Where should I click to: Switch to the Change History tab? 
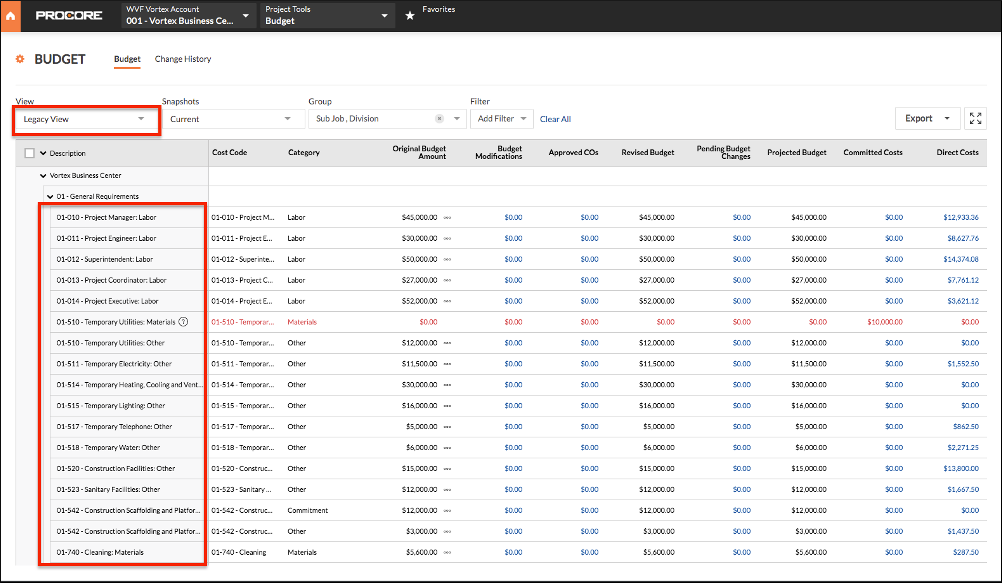coord(183,59)
